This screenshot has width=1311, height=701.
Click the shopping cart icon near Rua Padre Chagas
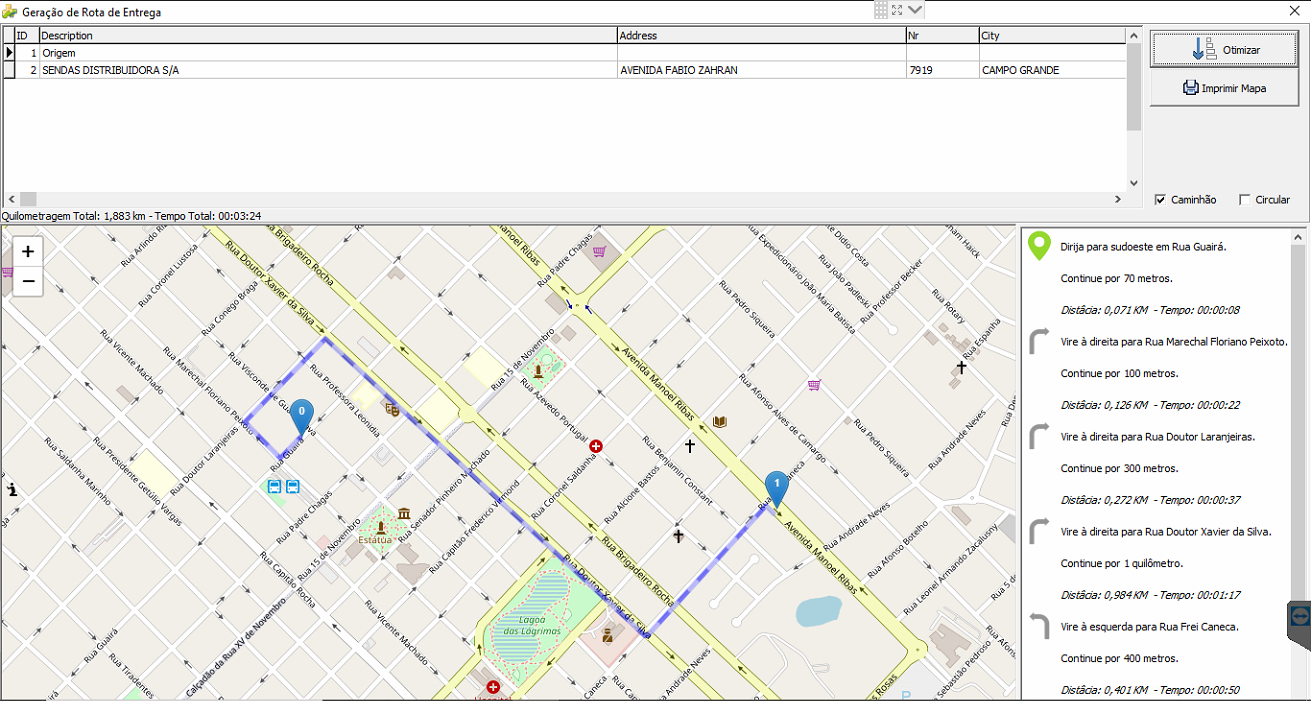point(599,250)
